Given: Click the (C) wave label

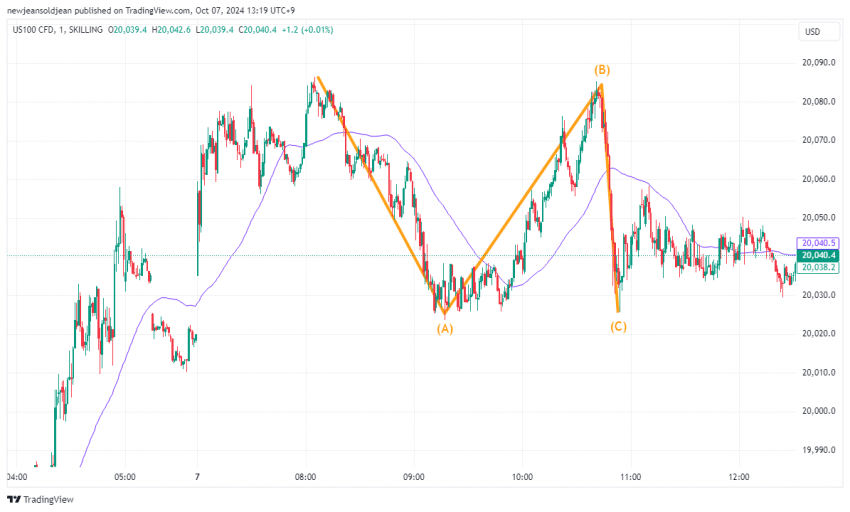Looking at the screenshot, I should 618,327.
